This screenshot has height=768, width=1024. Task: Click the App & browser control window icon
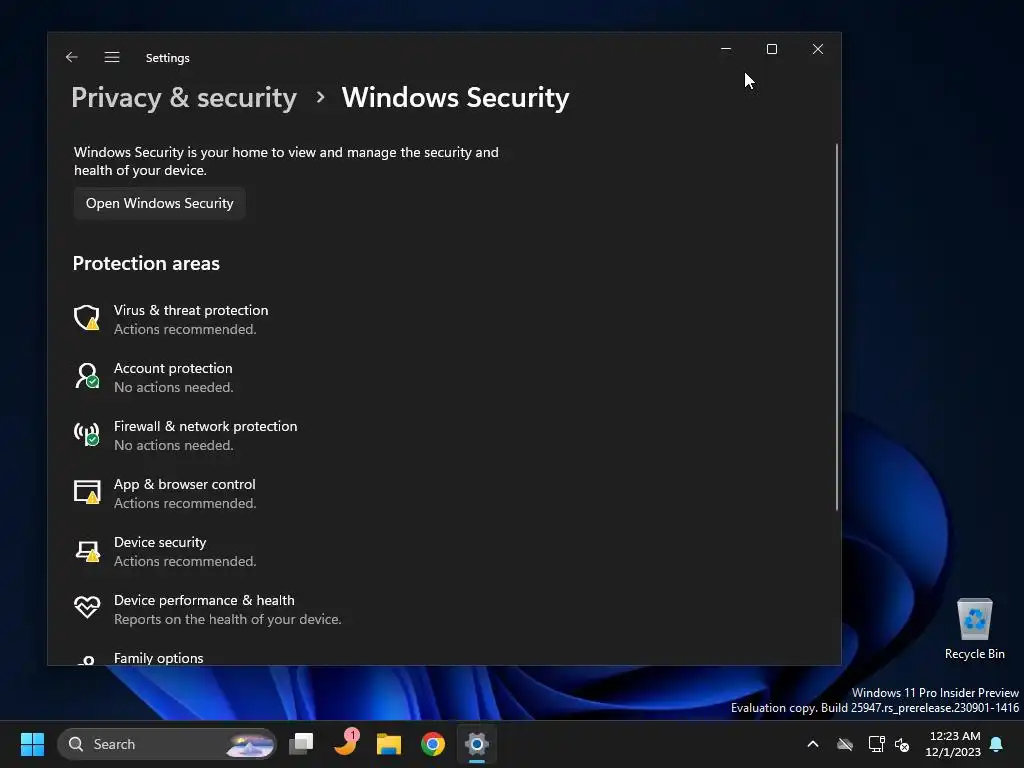87,492
